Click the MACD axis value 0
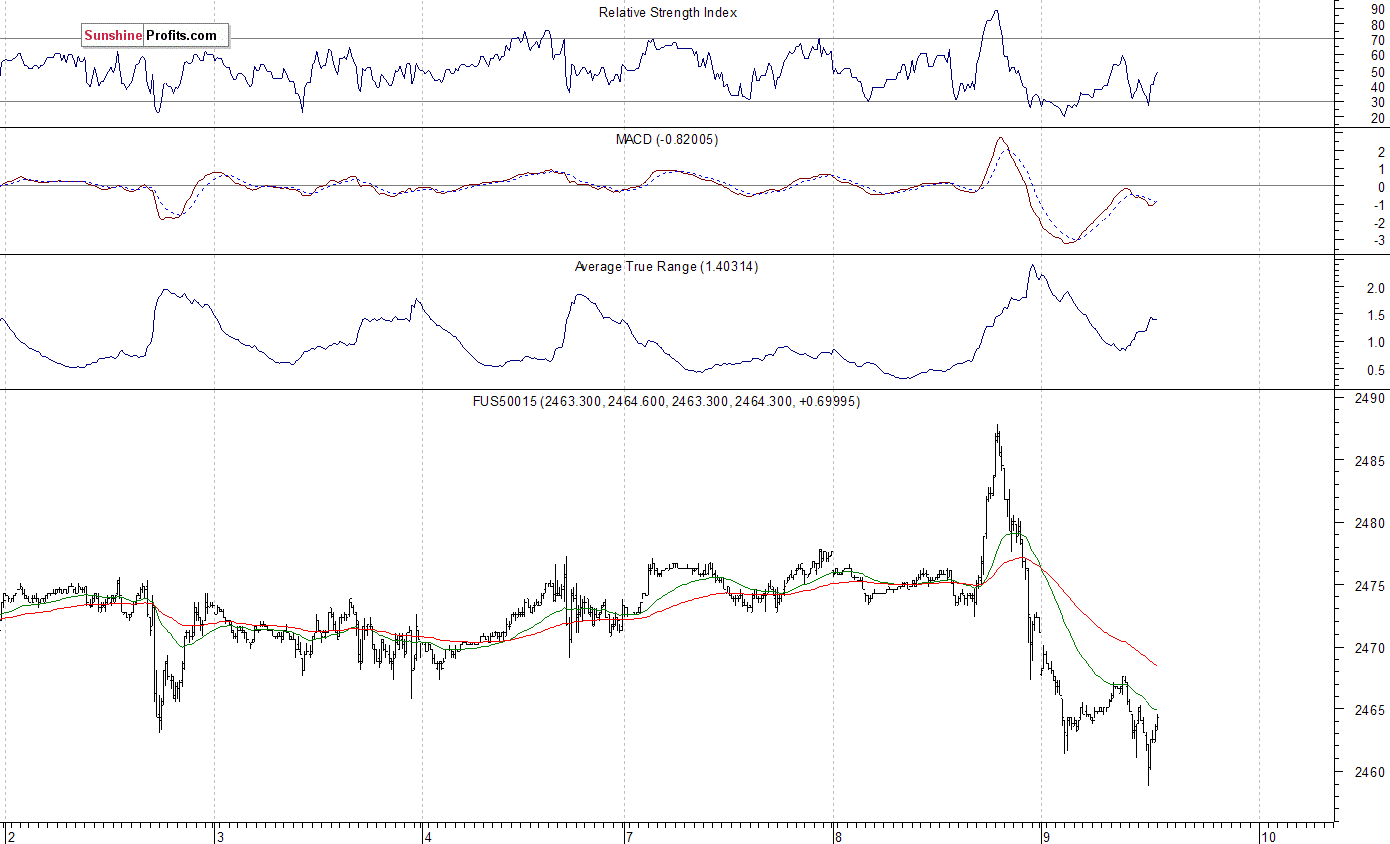This screenshot has width=1390, height=844. click(x=1381, y=187)
